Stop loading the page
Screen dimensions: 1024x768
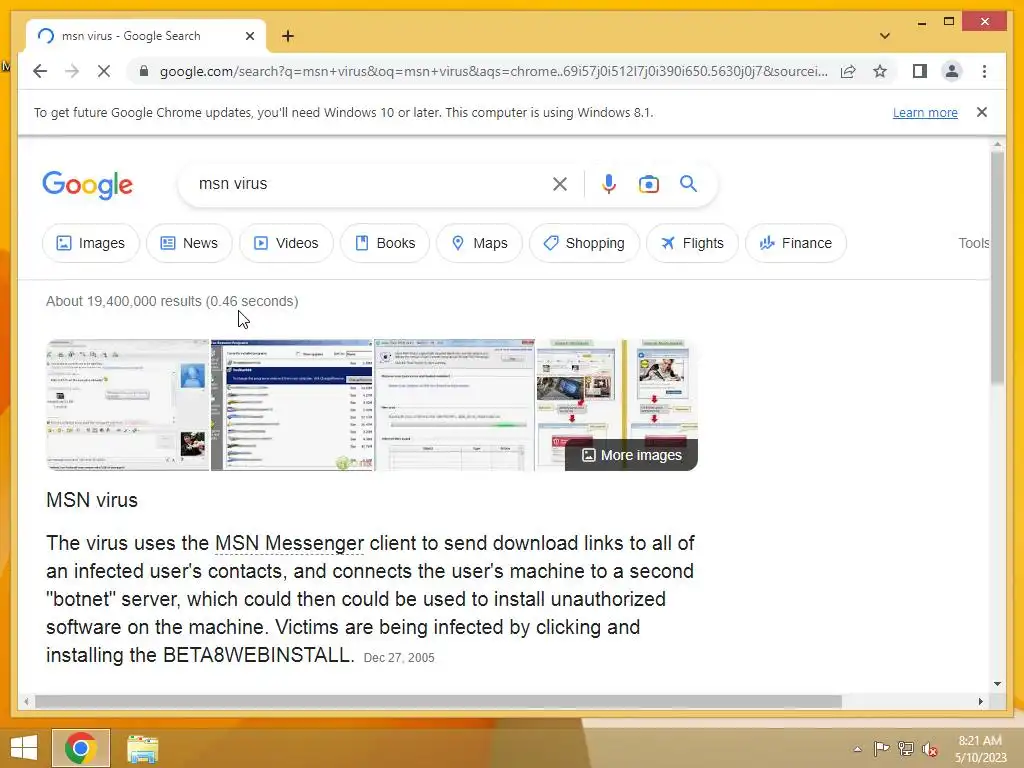104,71
